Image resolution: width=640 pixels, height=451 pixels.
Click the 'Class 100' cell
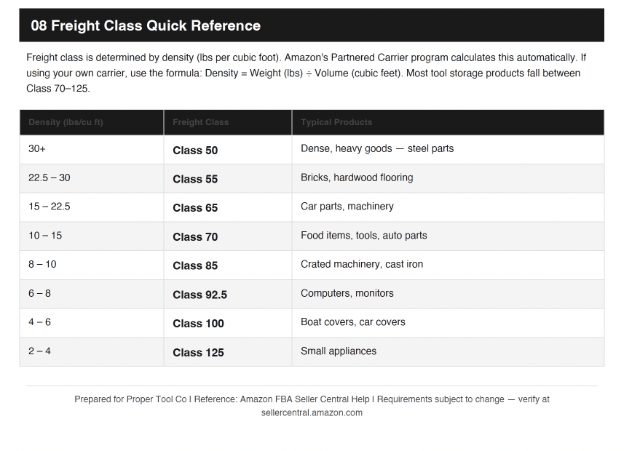coord(228,323)
